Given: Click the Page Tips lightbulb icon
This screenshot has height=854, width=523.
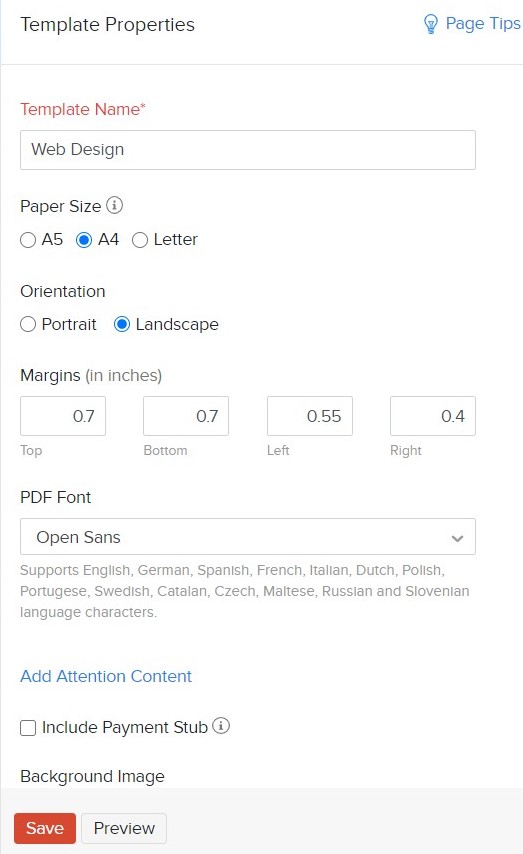Looking at the screenshot, I should pyautogui.click(x=430, y=24).
